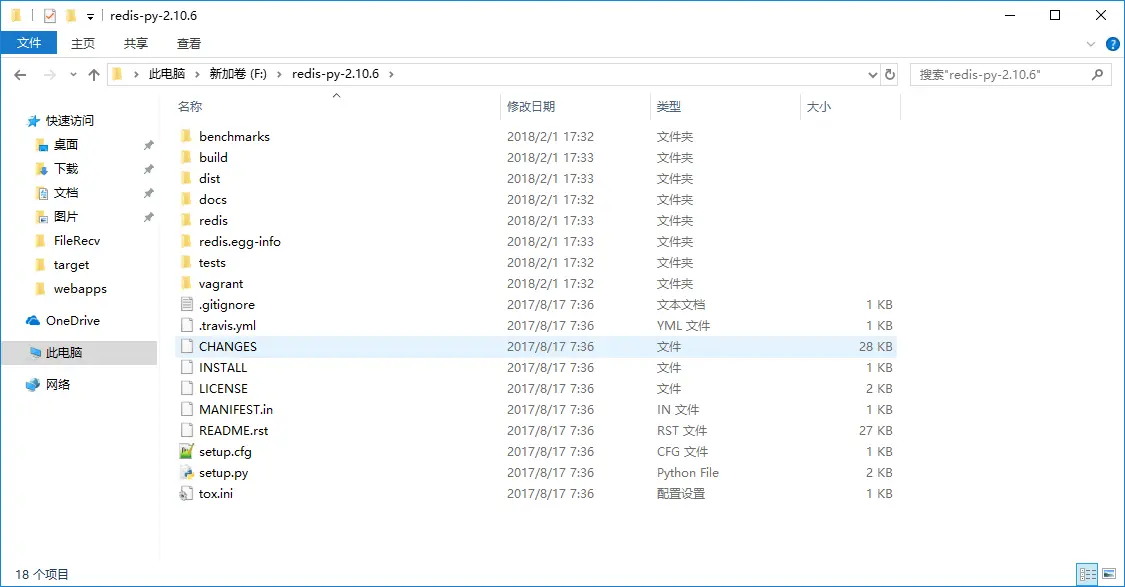
Task: Select the redis folder icon
Action: [187, 220]
